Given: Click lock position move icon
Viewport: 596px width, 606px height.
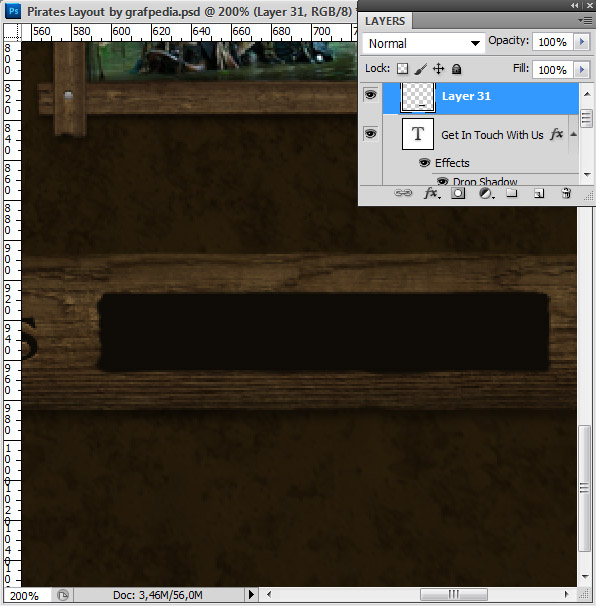Looking at the screenshot, I should pyautogui.click(x=438, y=69).
